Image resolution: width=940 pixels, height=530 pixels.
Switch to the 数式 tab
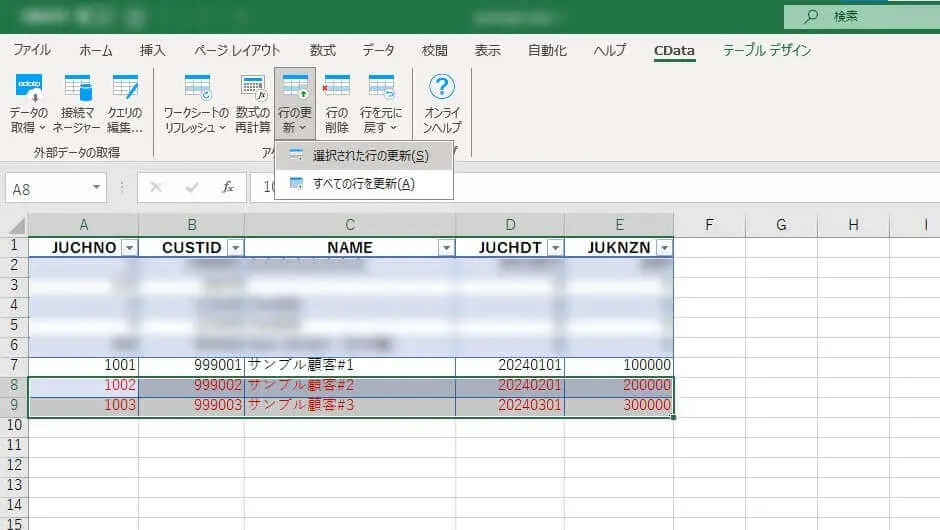click(323, 50)
